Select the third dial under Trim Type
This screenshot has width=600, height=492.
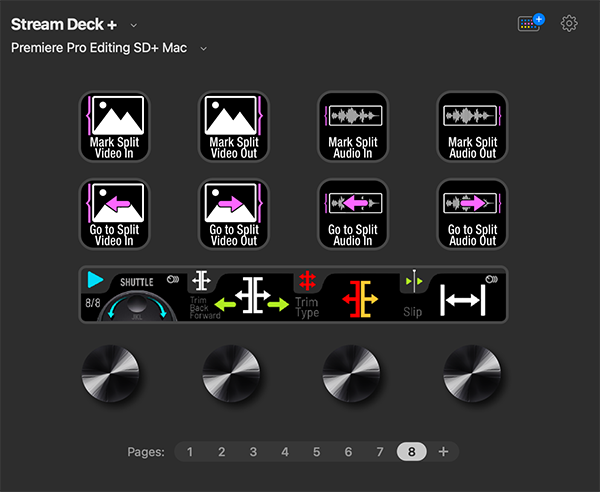pos(351,373)
